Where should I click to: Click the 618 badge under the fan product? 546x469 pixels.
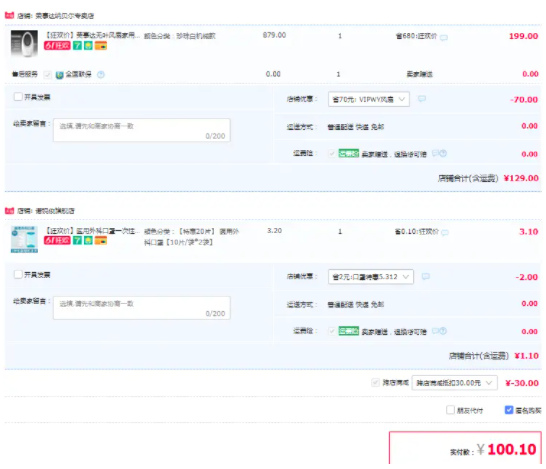click(57, 46)
